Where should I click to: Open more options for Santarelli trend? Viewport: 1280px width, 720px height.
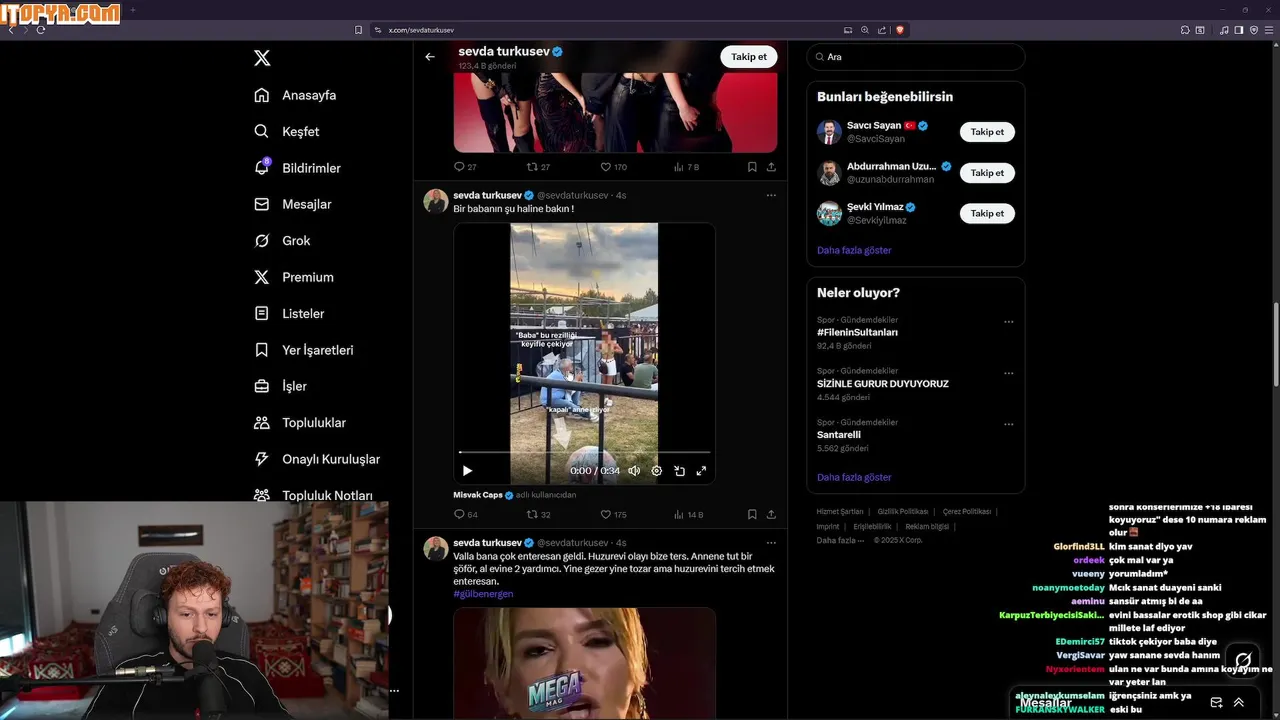(1008, 424)
